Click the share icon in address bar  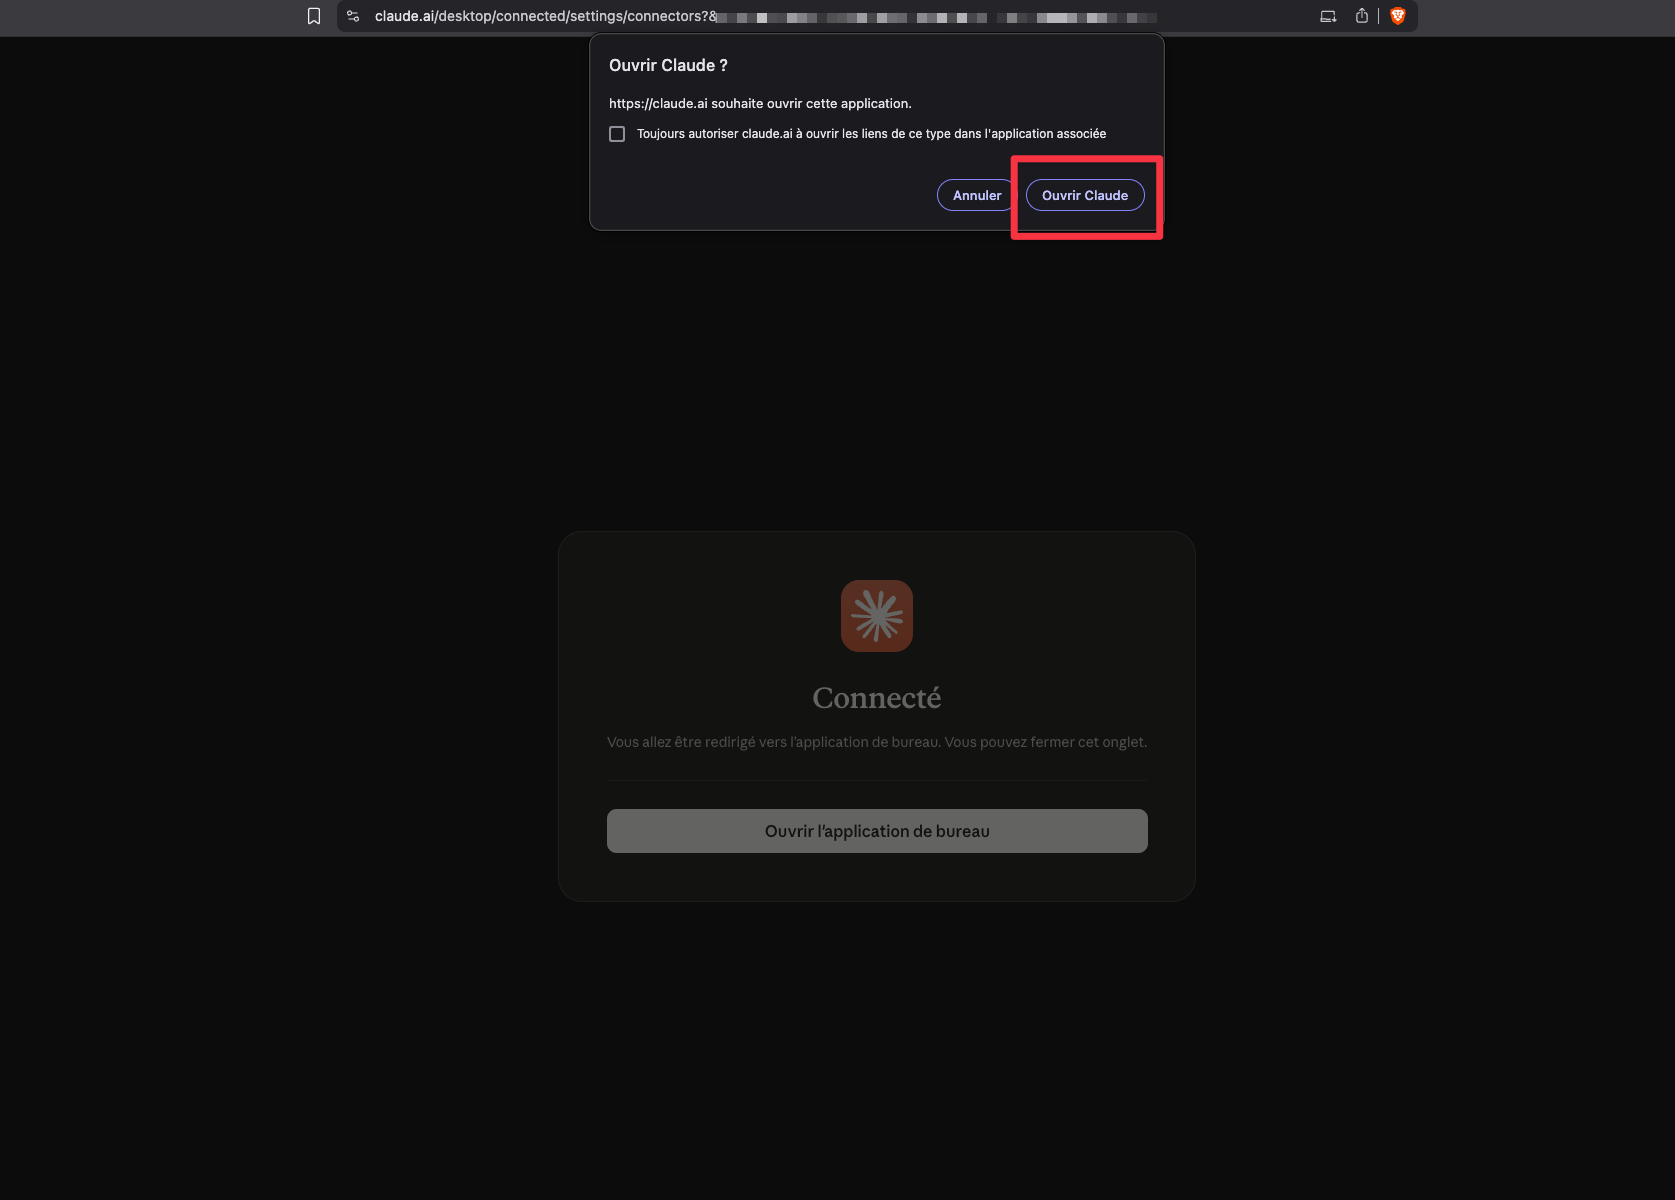tap(1362, 16)
